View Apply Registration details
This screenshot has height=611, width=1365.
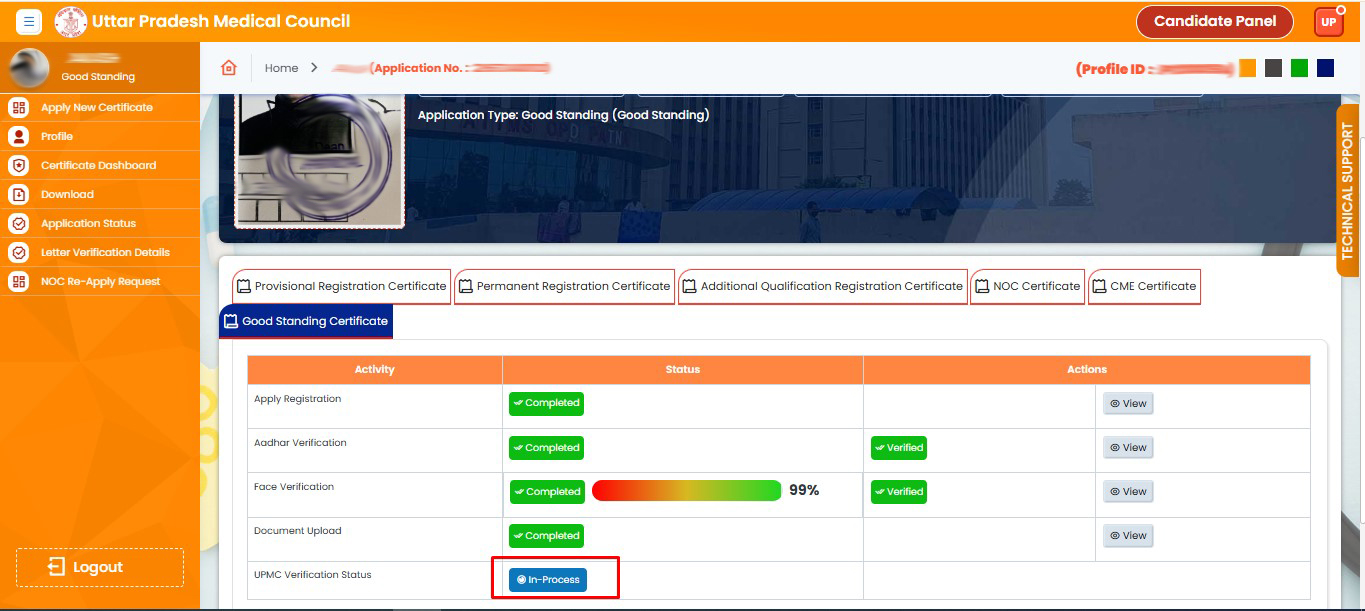1127,404
